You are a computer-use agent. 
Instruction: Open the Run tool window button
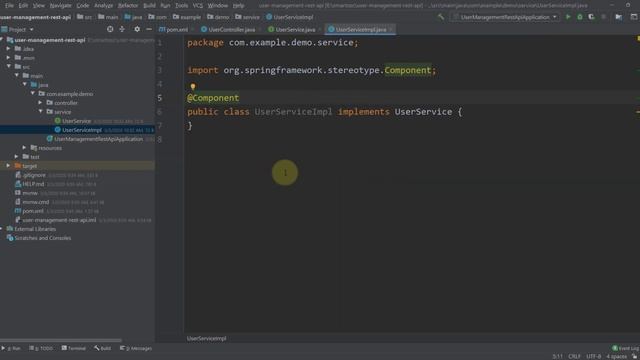11,348
